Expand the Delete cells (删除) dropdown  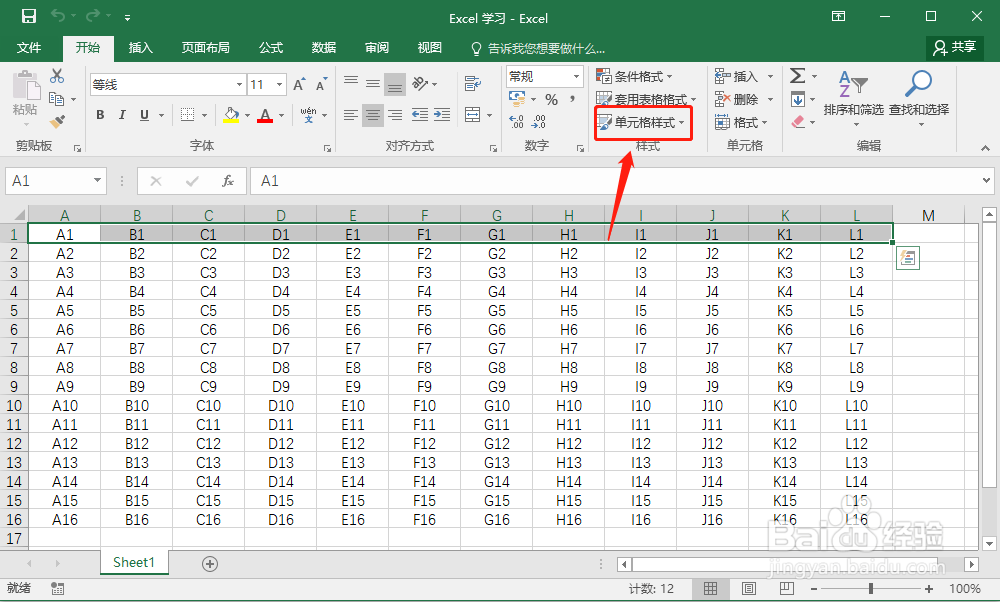[770, 99]
